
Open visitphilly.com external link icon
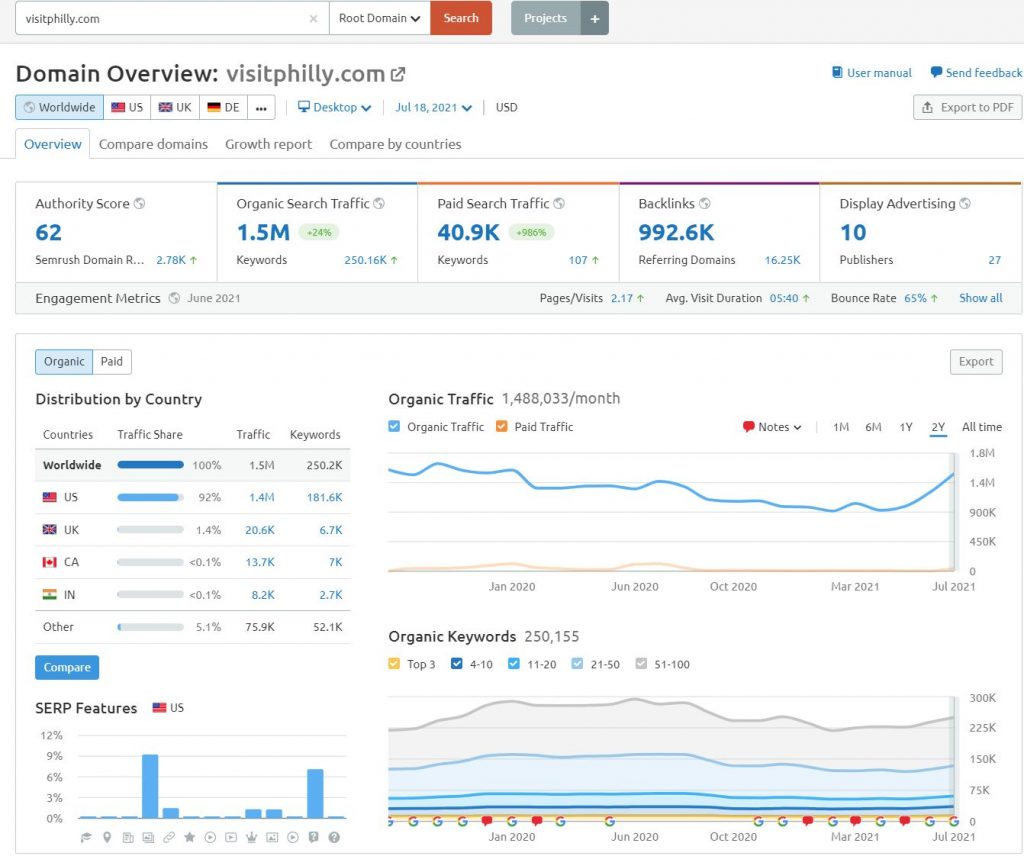pyautogui.click(x=398, y=74)
